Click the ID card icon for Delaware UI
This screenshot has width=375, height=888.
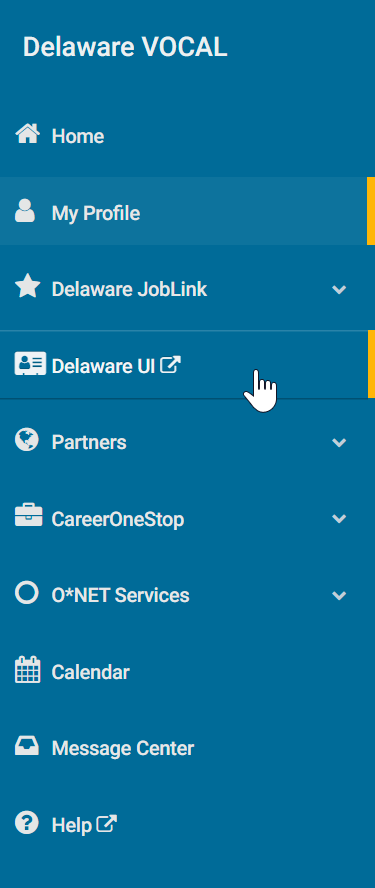[30, 364]
